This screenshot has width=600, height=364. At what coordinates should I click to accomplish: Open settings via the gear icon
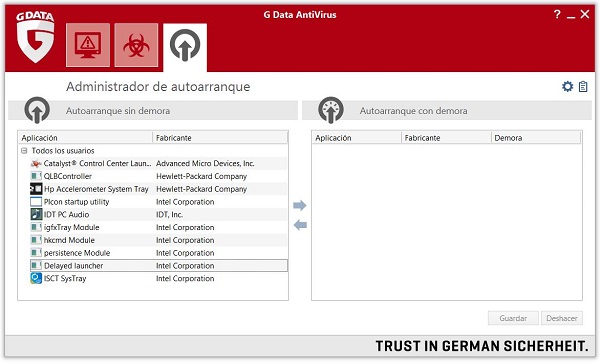(567, 87)
